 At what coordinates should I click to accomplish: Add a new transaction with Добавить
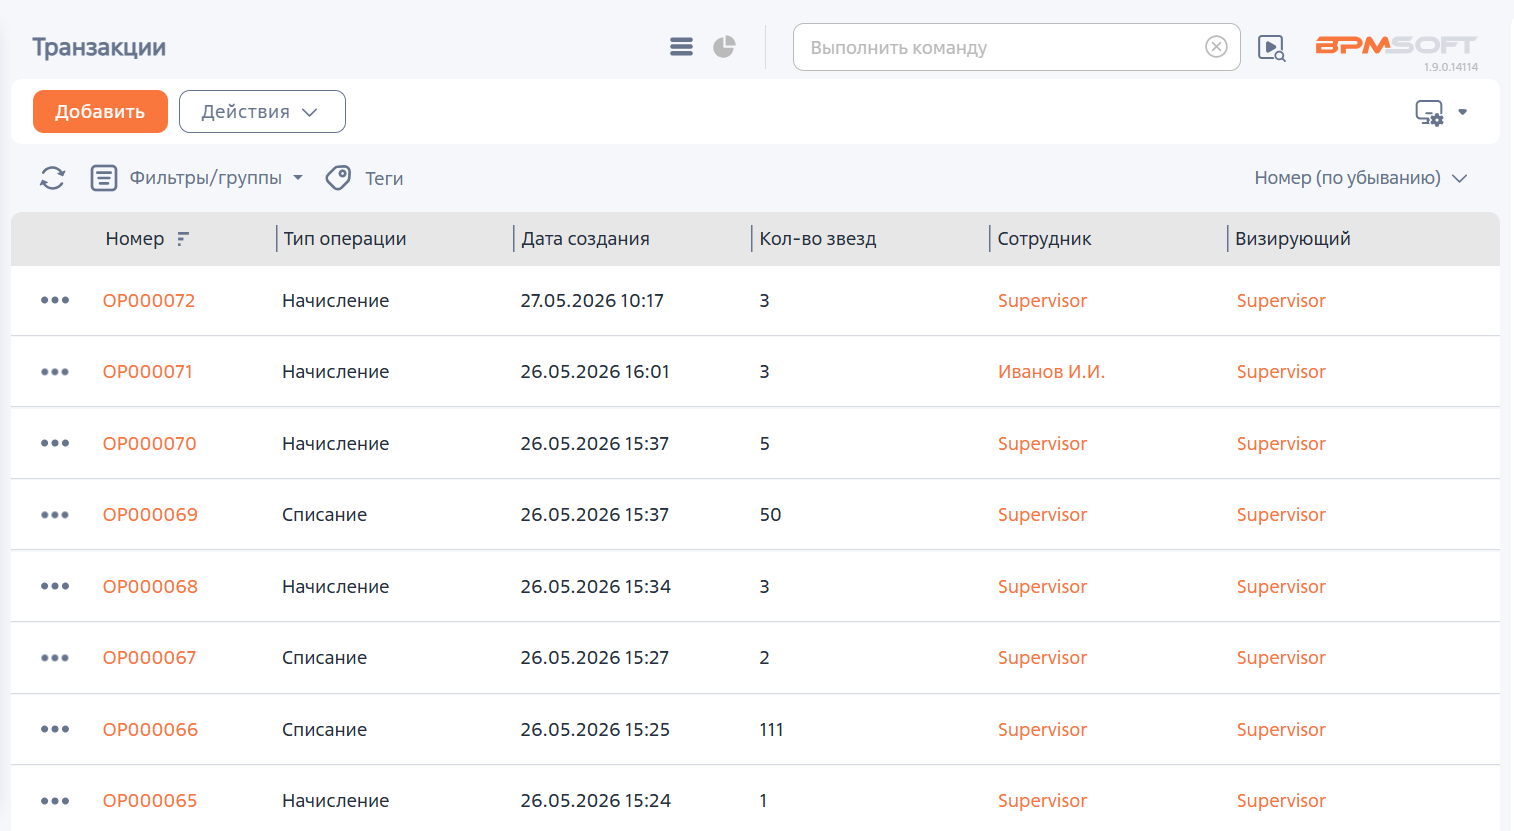pyautogui.click(x=100, y=111)
